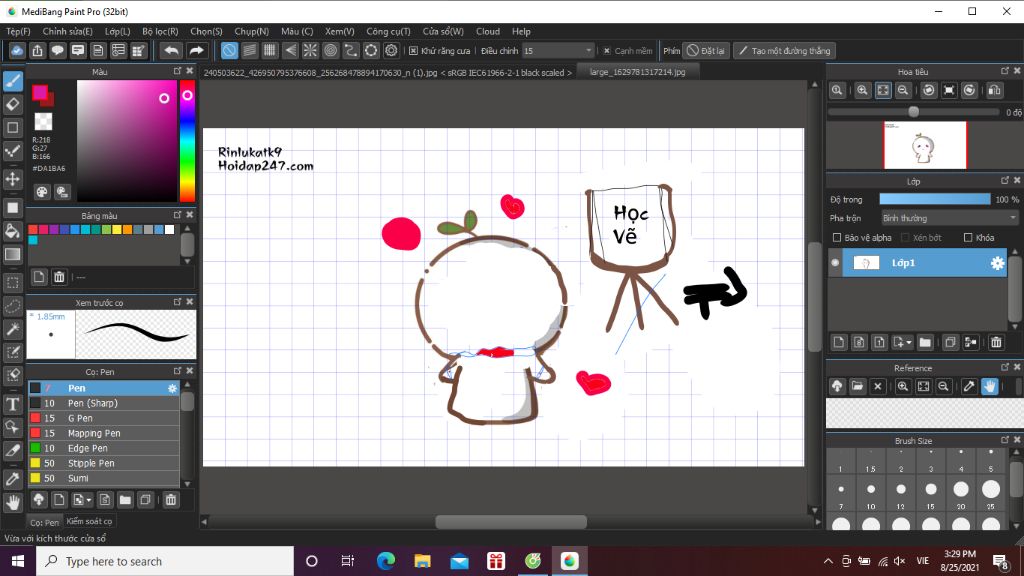Select the concentric circle snap icon
The width and height of the screenshot is (1024, 576).
coord(330,50)
